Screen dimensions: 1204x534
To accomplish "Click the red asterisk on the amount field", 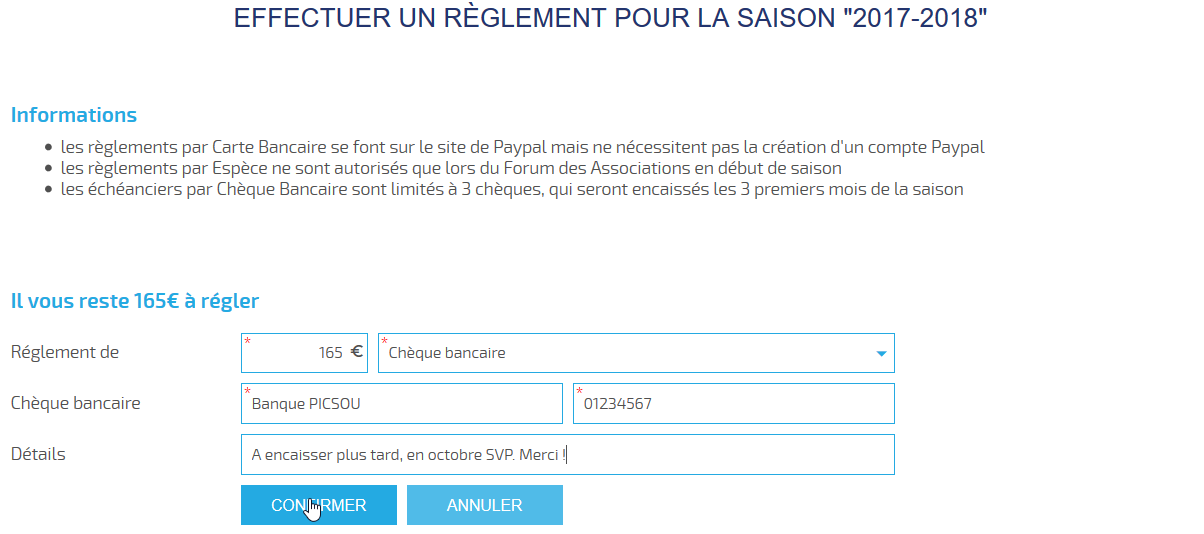I will tap(248, 342).
